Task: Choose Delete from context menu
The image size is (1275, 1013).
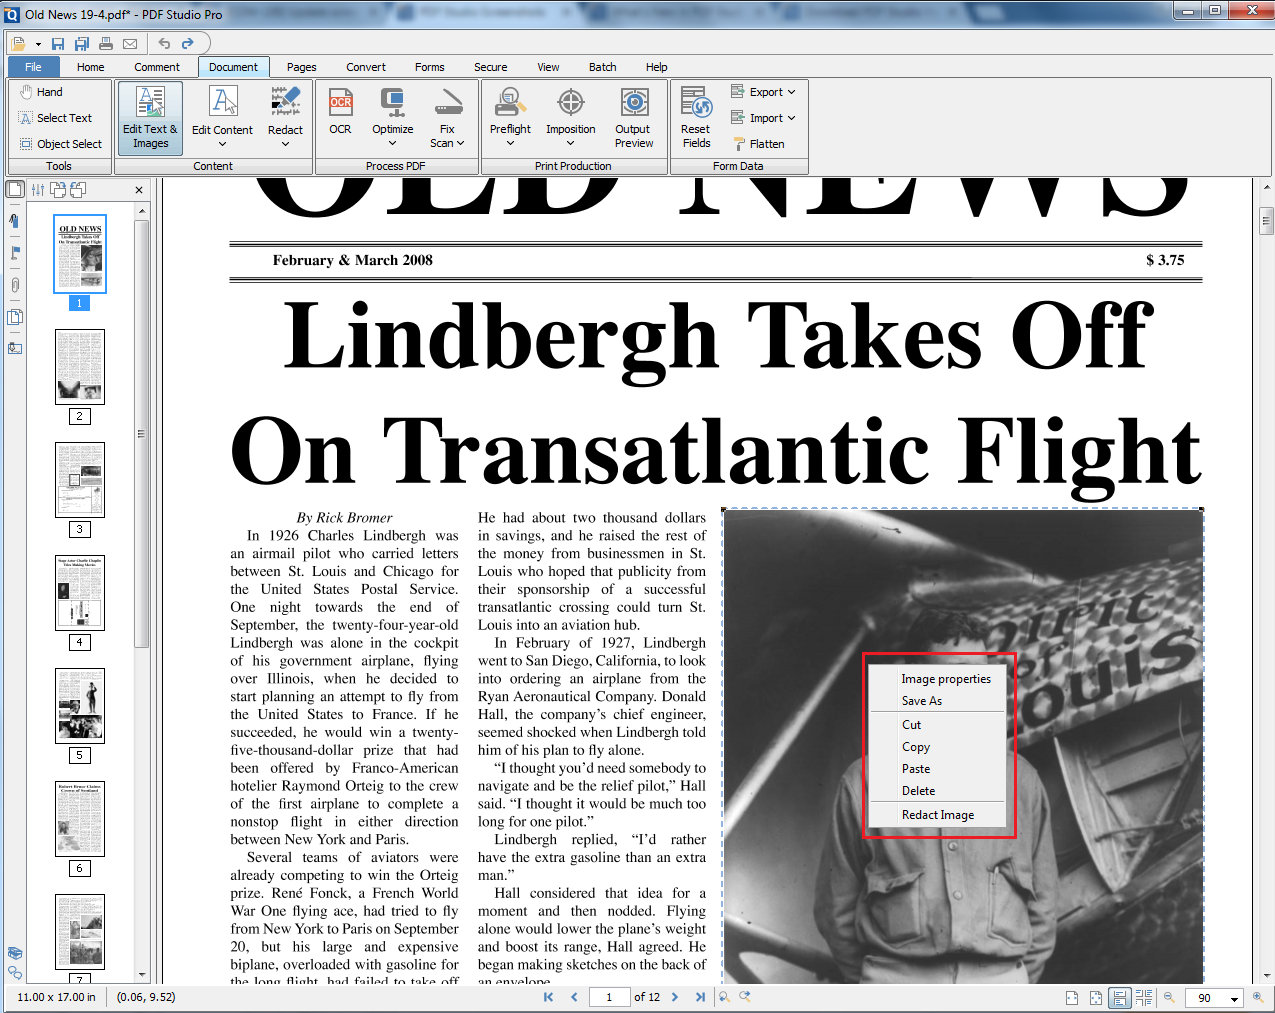Action: coord(937,791)
